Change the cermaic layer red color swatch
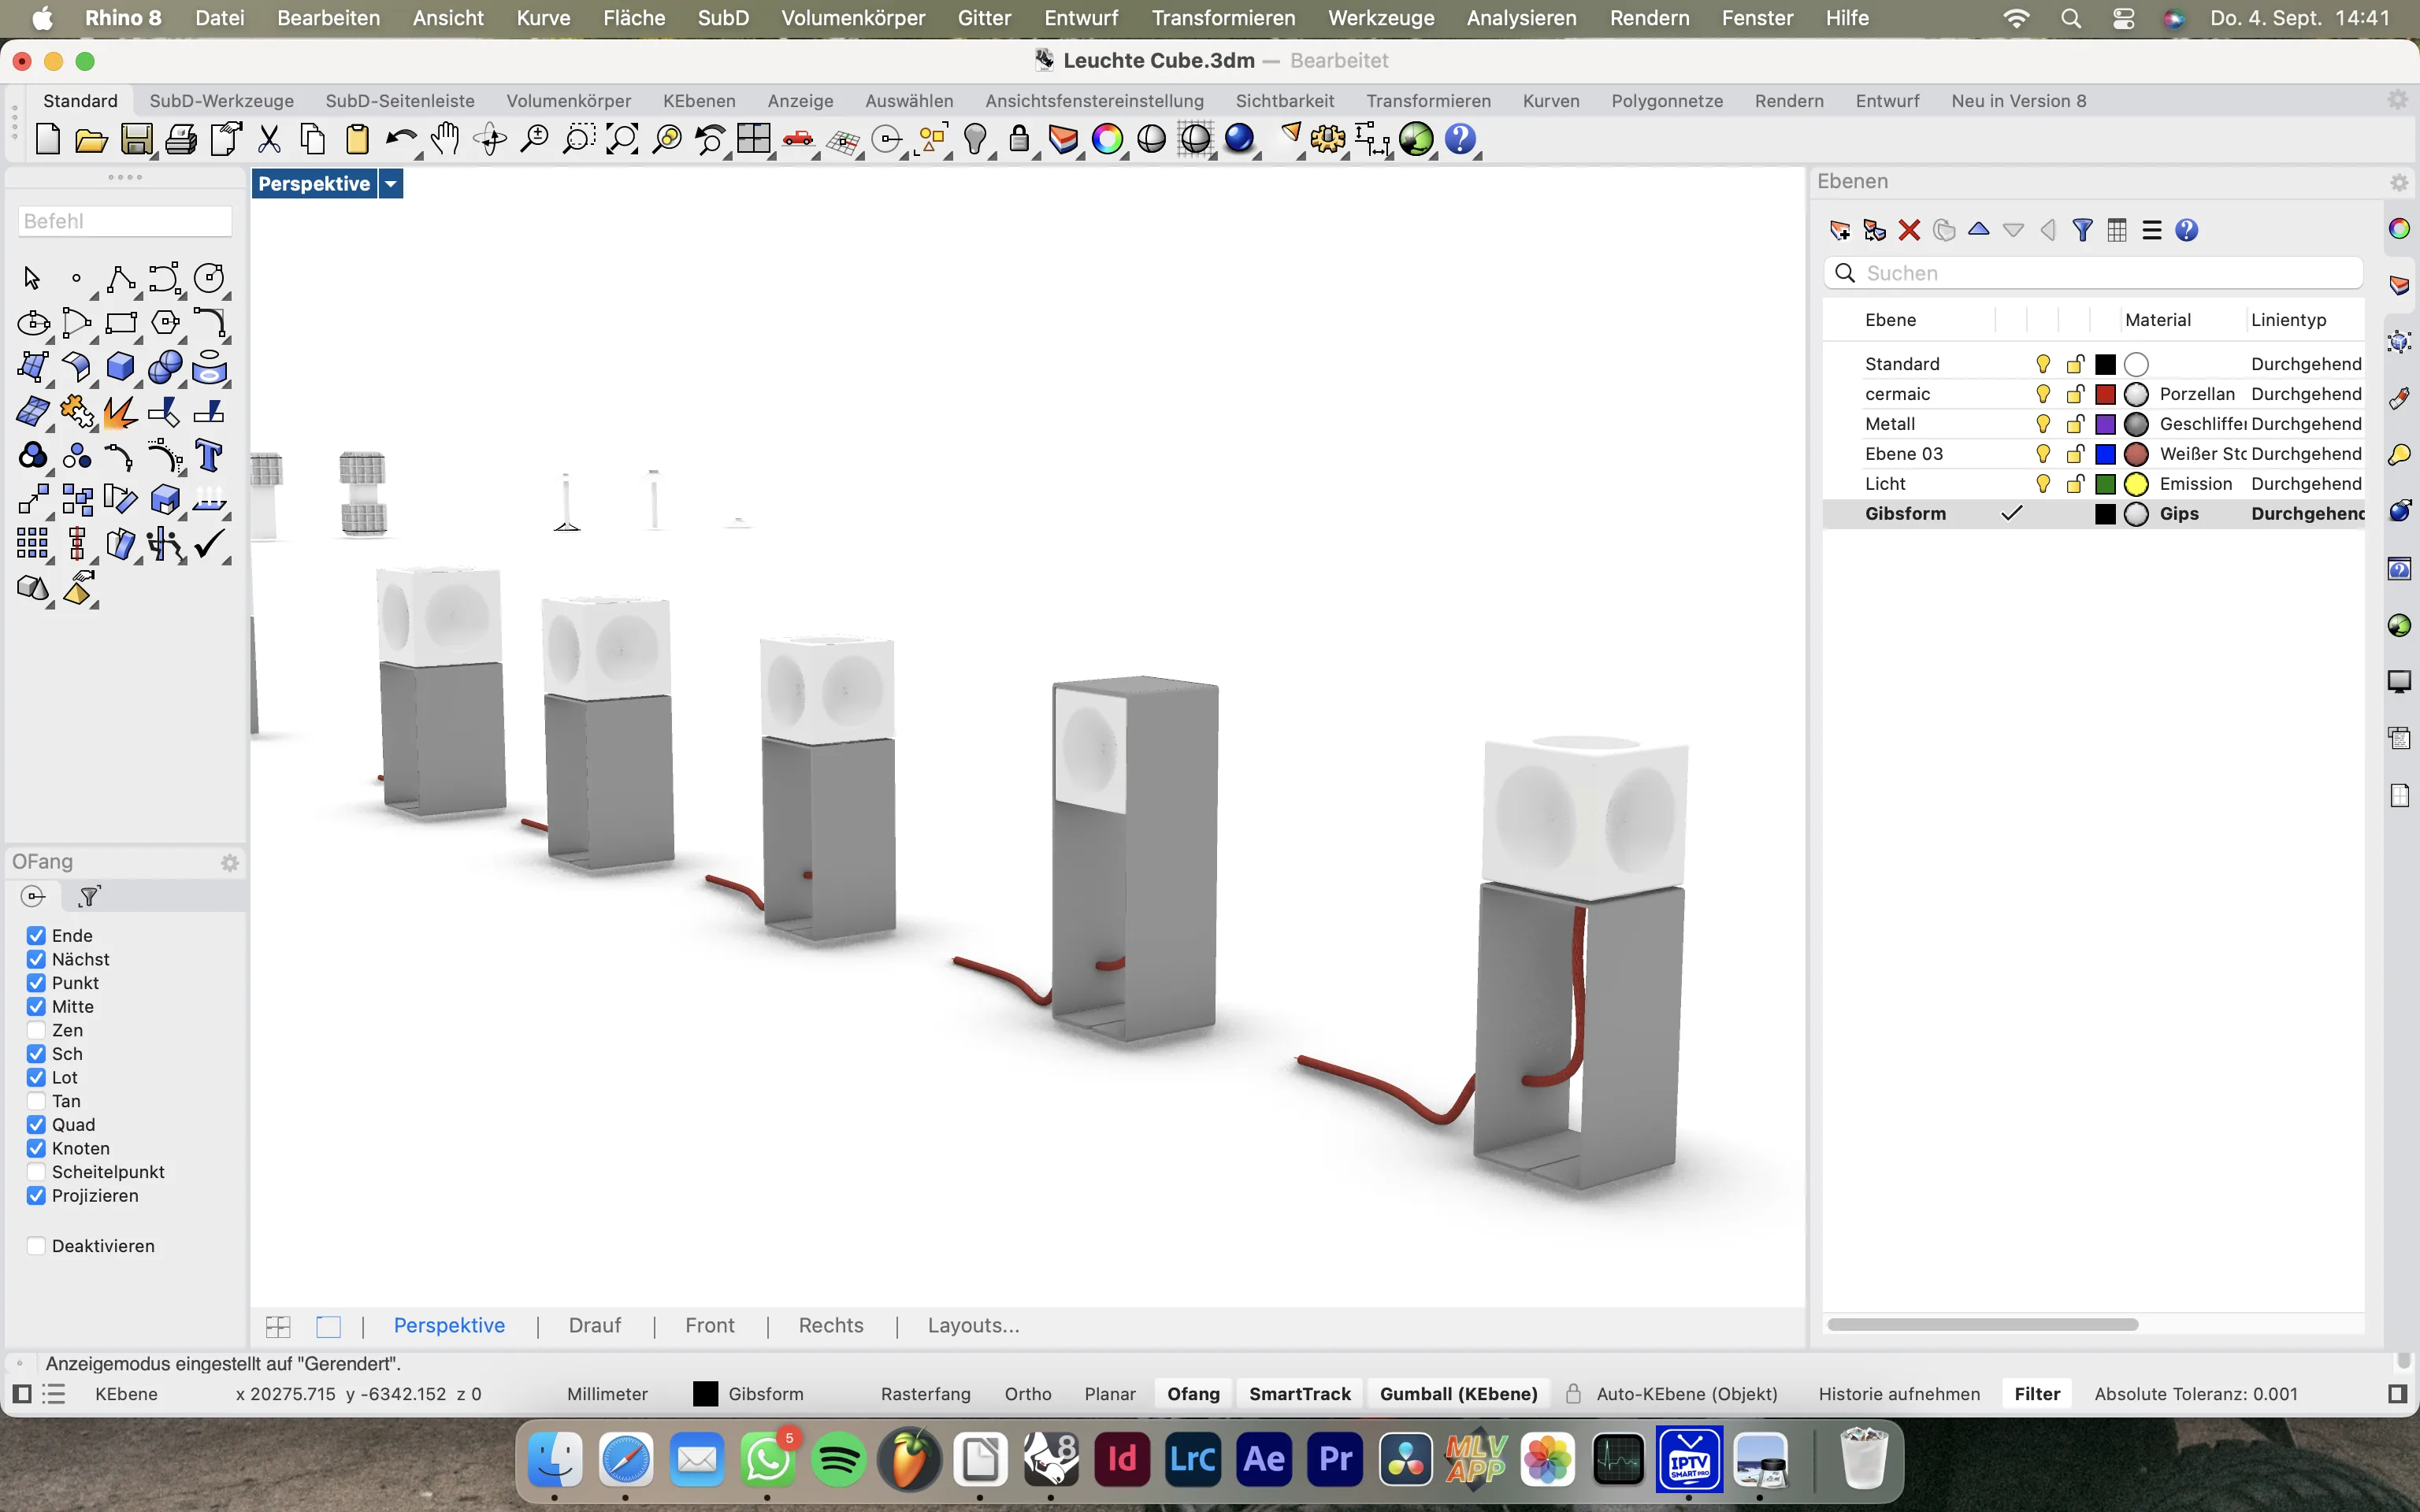2420x1512 pixels. tap(2106, 394)
